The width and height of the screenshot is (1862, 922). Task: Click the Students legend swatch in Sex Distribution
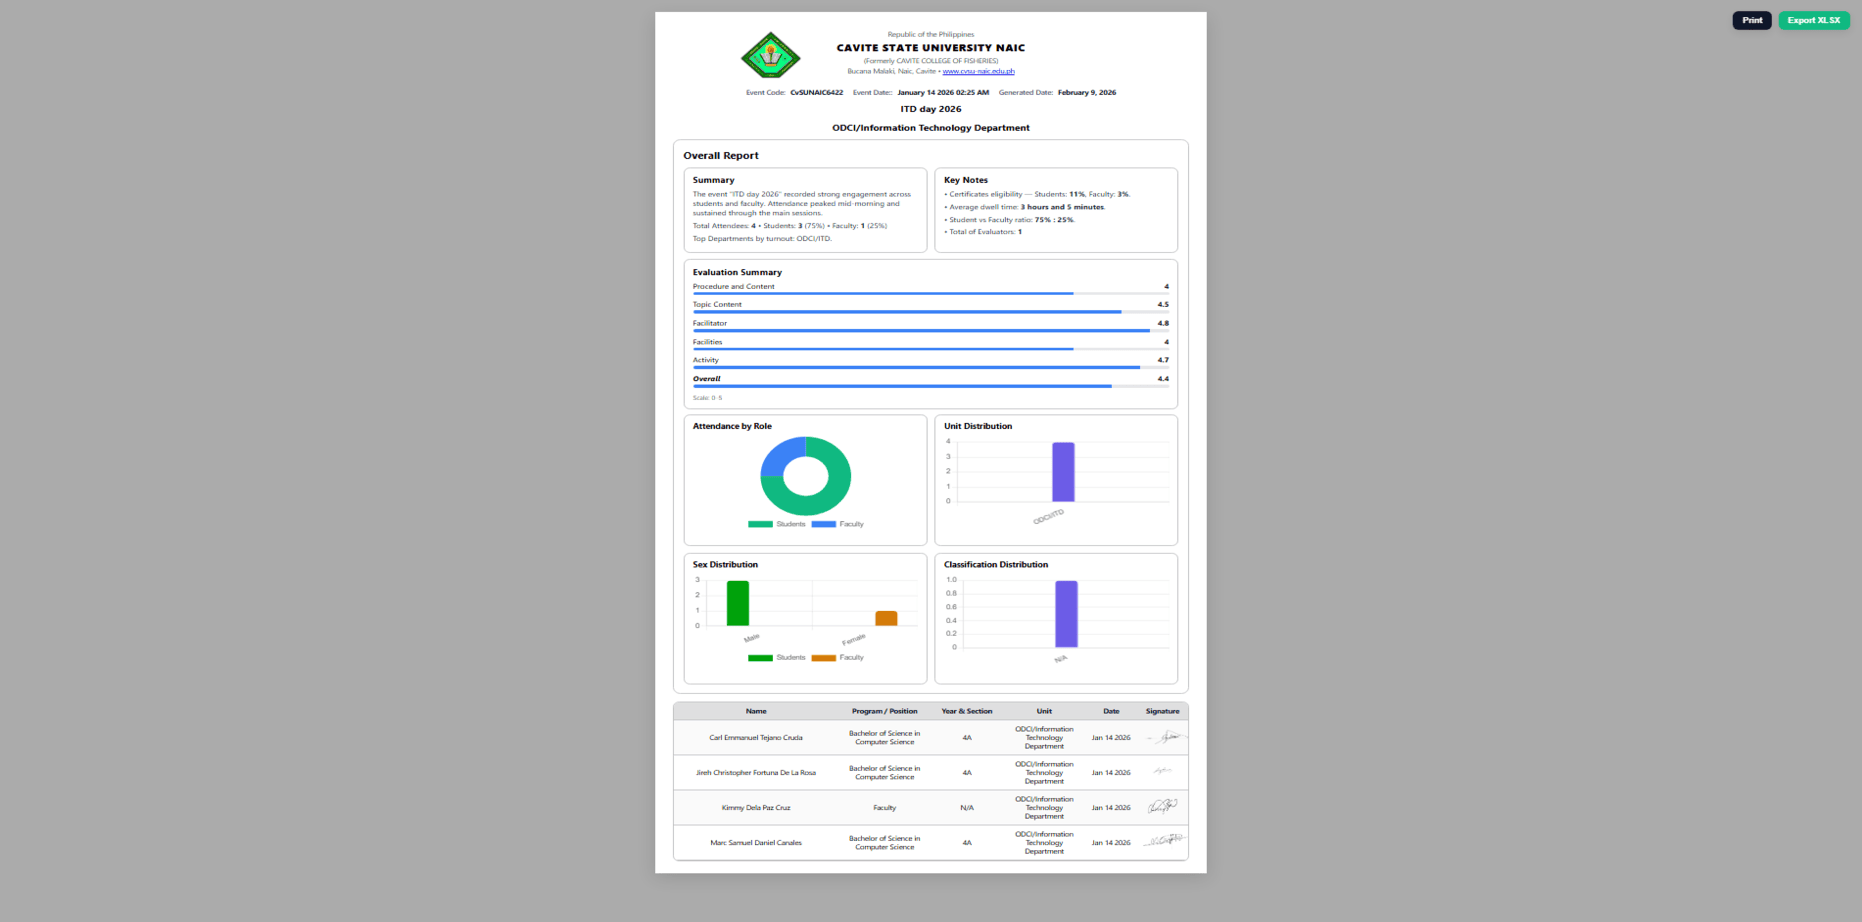coord(760,658)
